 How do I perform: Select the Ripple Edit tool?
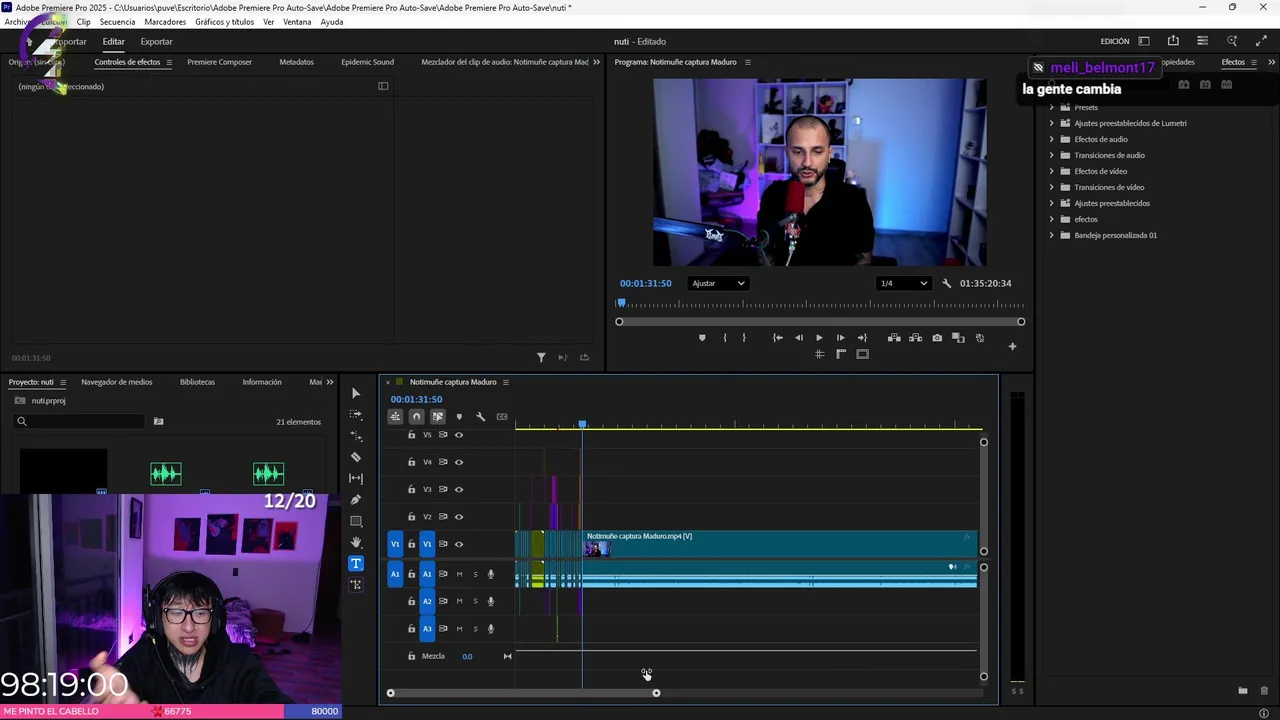356,436
